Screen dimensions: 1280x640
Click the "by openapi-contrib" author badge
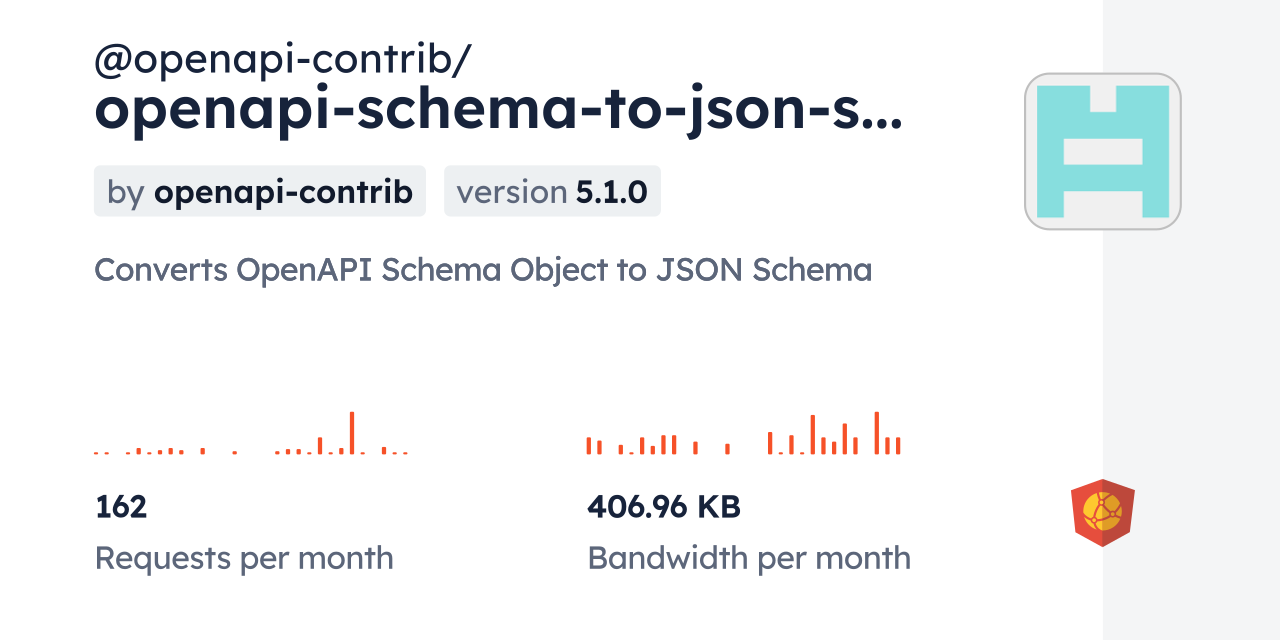coord(260,192)
